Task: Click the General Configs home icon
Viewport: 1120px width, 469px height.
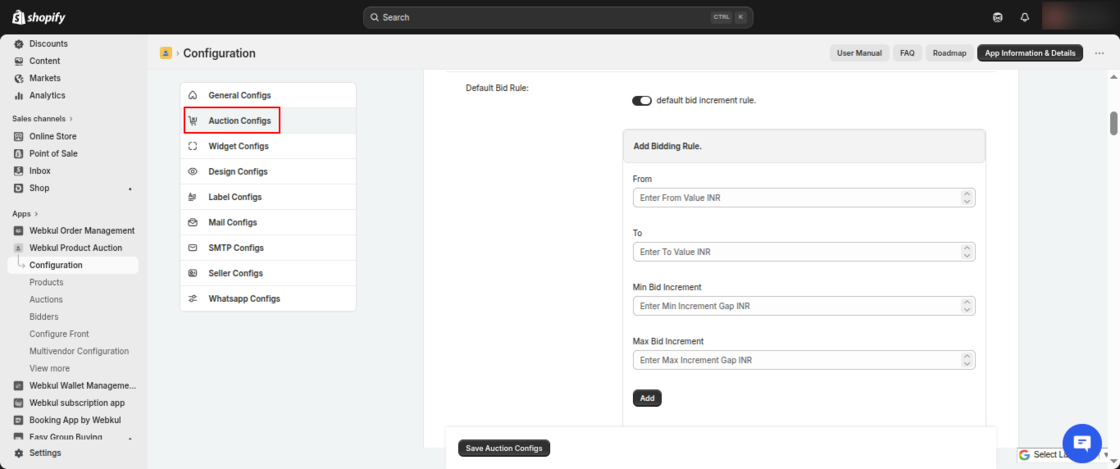Action: 192,95
